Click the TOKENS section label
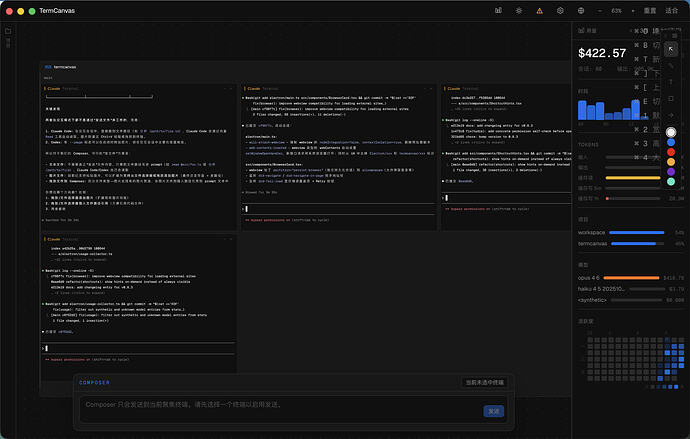690x439 pixels. (588, 145)
